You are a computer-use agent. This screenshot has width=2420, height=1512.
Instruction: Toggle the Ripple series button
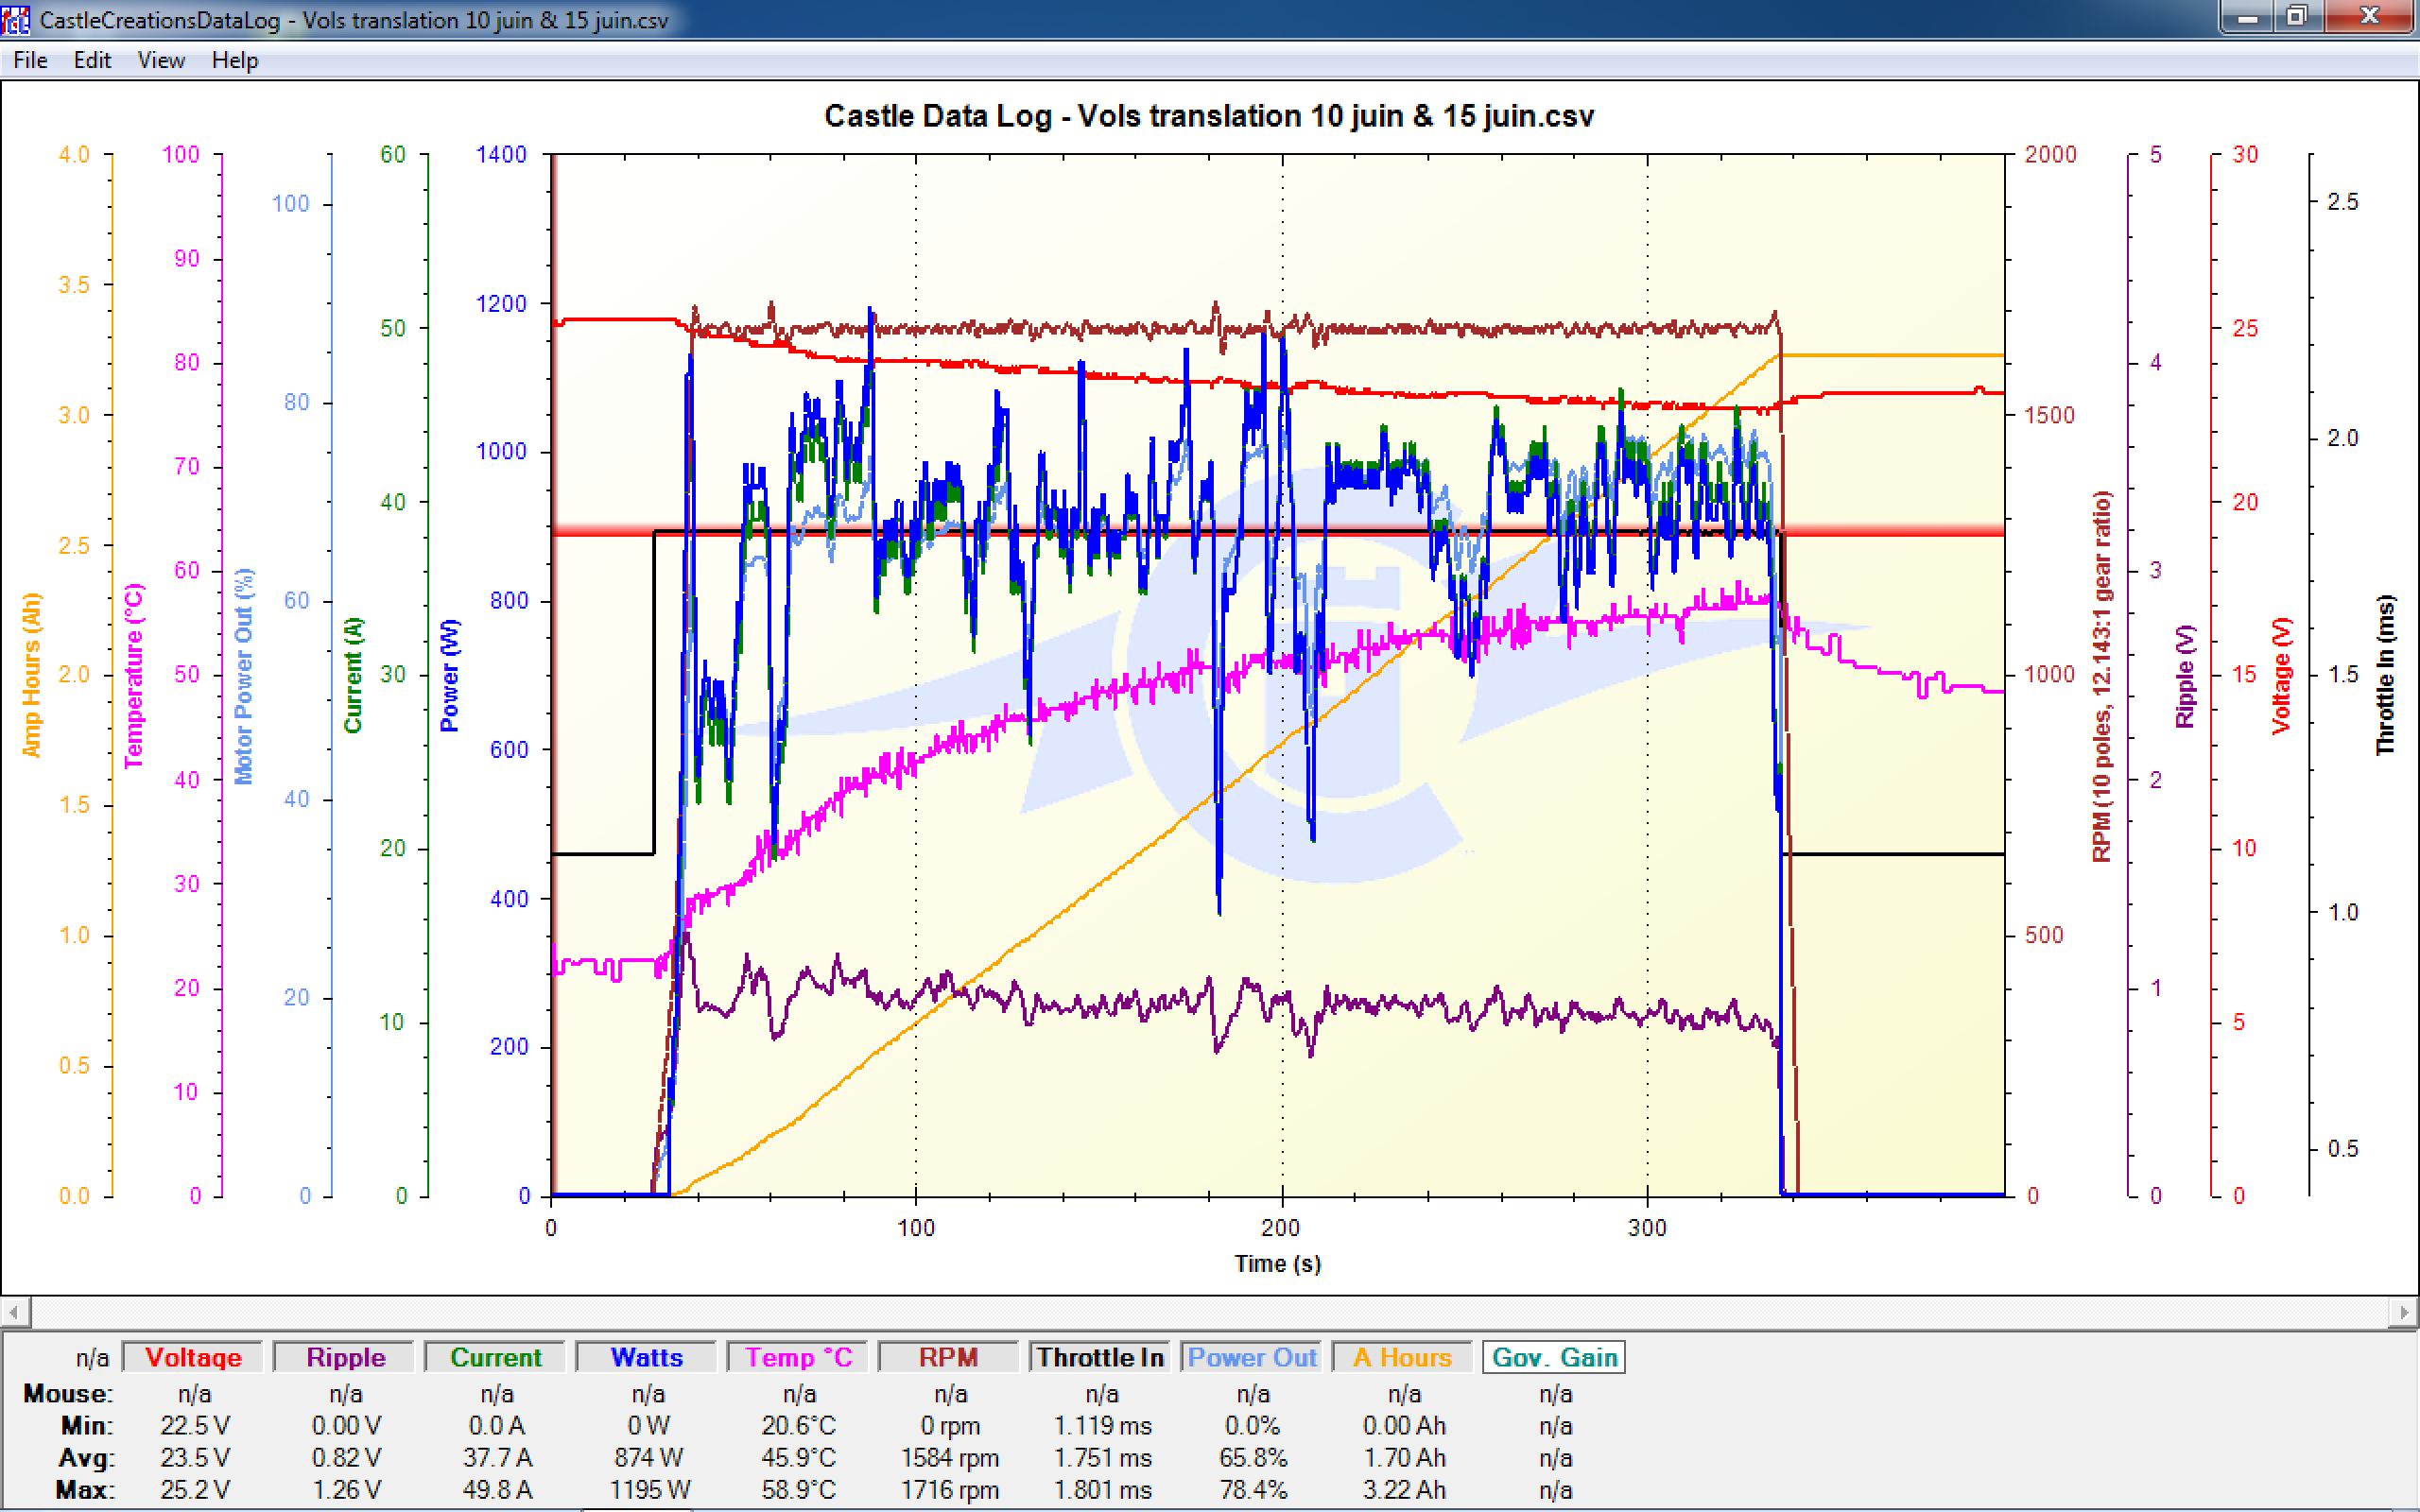pos(345,1357)
